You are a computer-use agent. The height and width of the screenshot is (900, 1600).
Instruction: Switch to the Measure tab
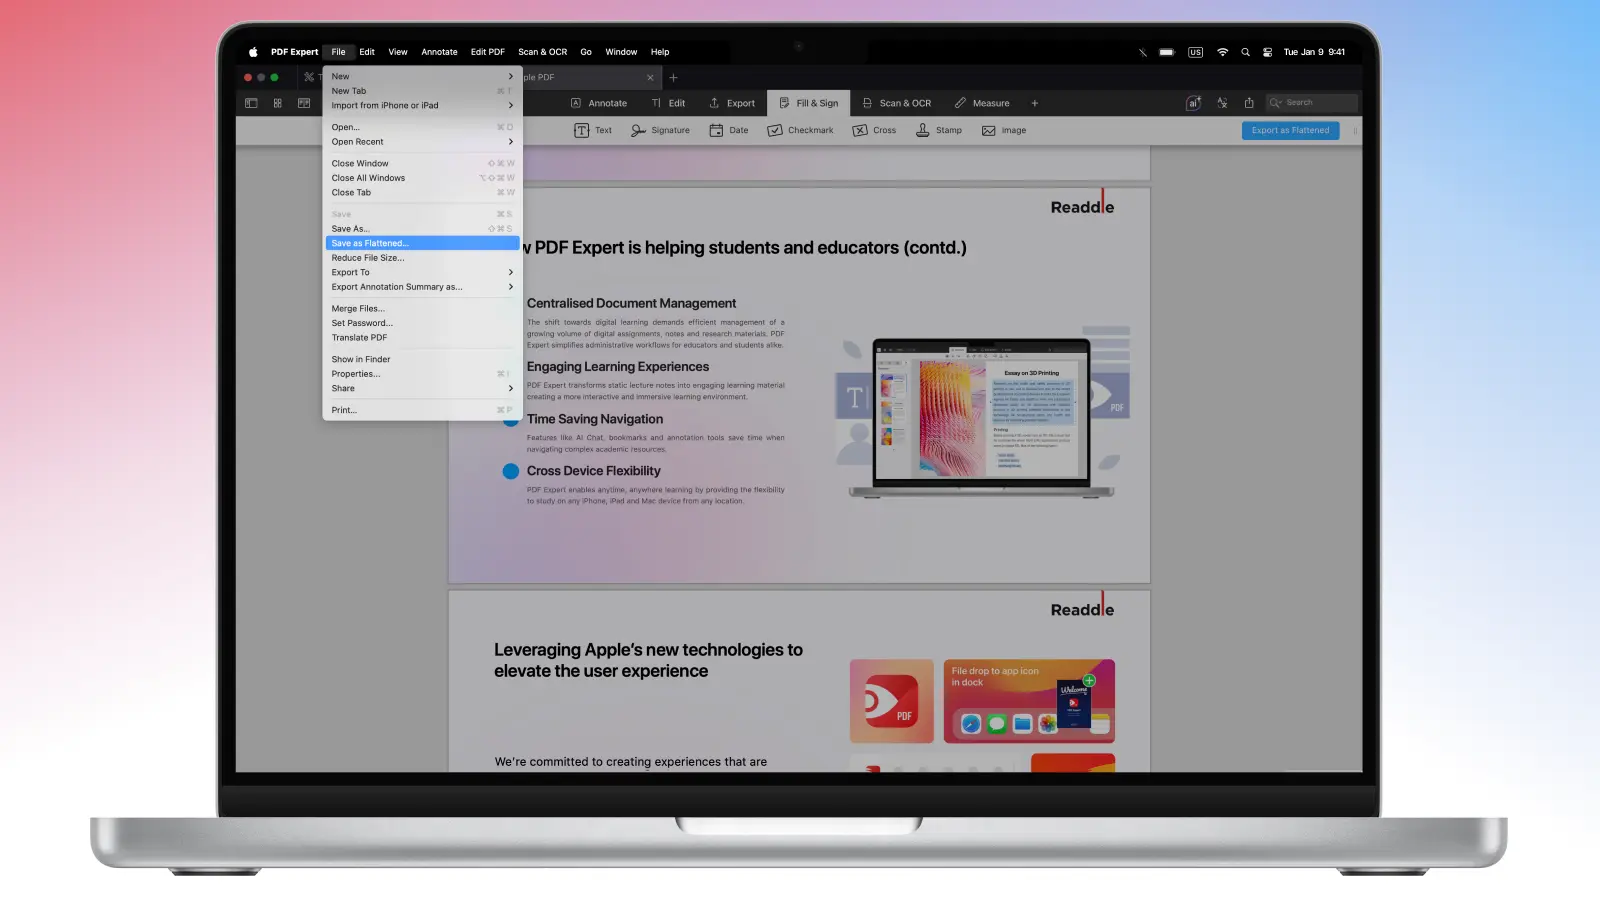982,103
